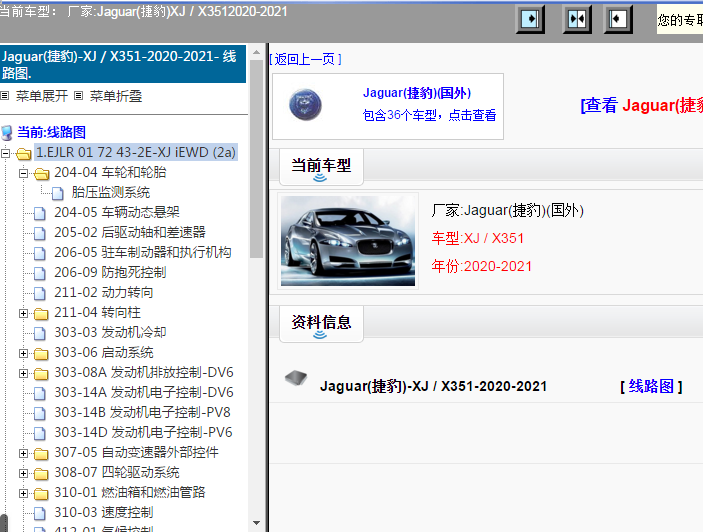Click the gray book icon beside Jaguar XJ entry
This screenshot has height=532, width=703.
pos(296,378)
